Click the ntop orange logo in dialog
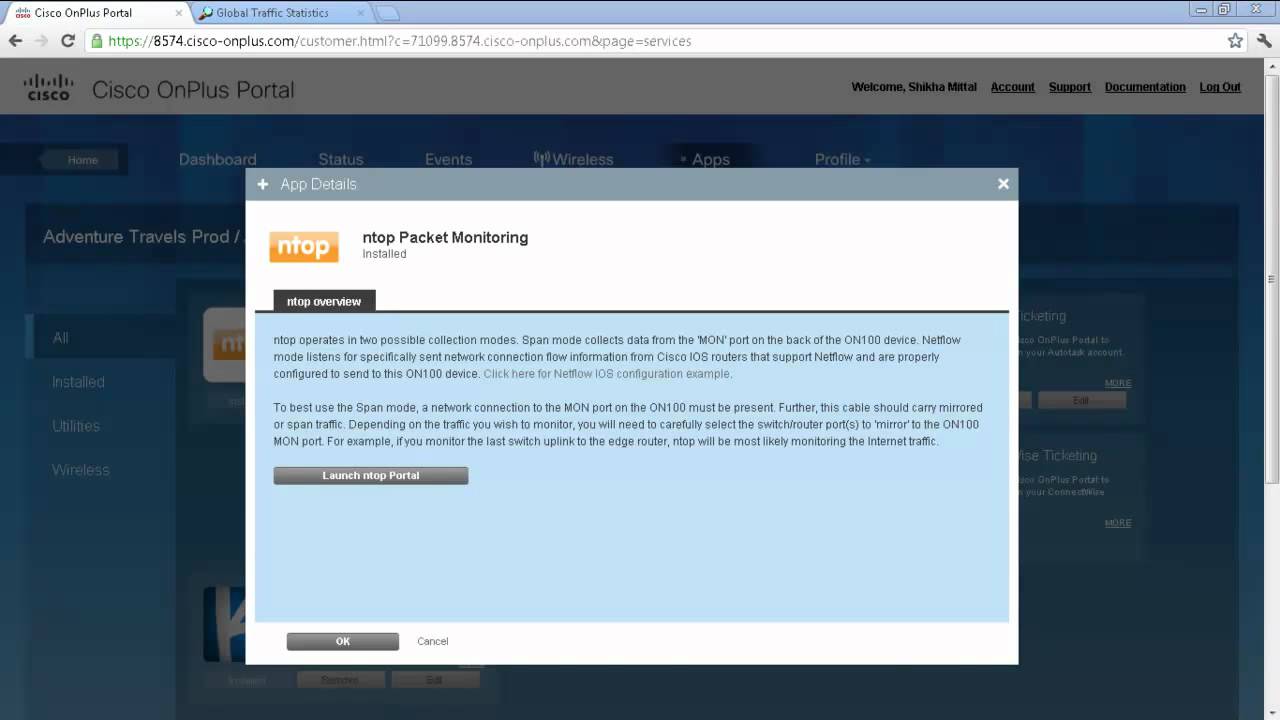Viewport: 1280px width, 720px height. (x=304, y=247)
